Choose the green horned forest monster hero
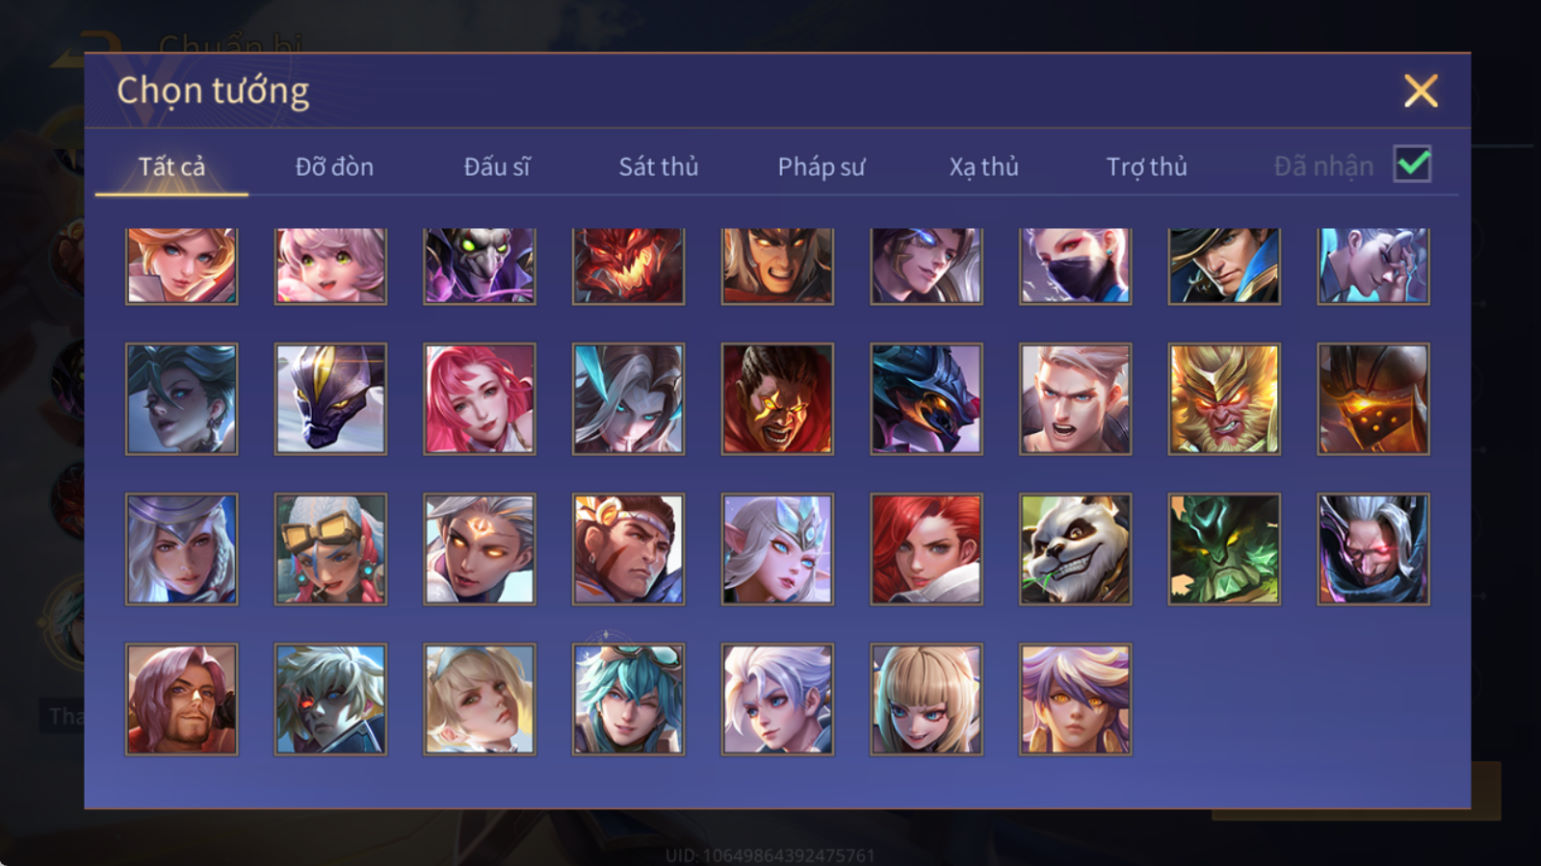Image resolution: width=1541 pixels, height=866 pixels. pyautogui.click(x=1224, y=549)
